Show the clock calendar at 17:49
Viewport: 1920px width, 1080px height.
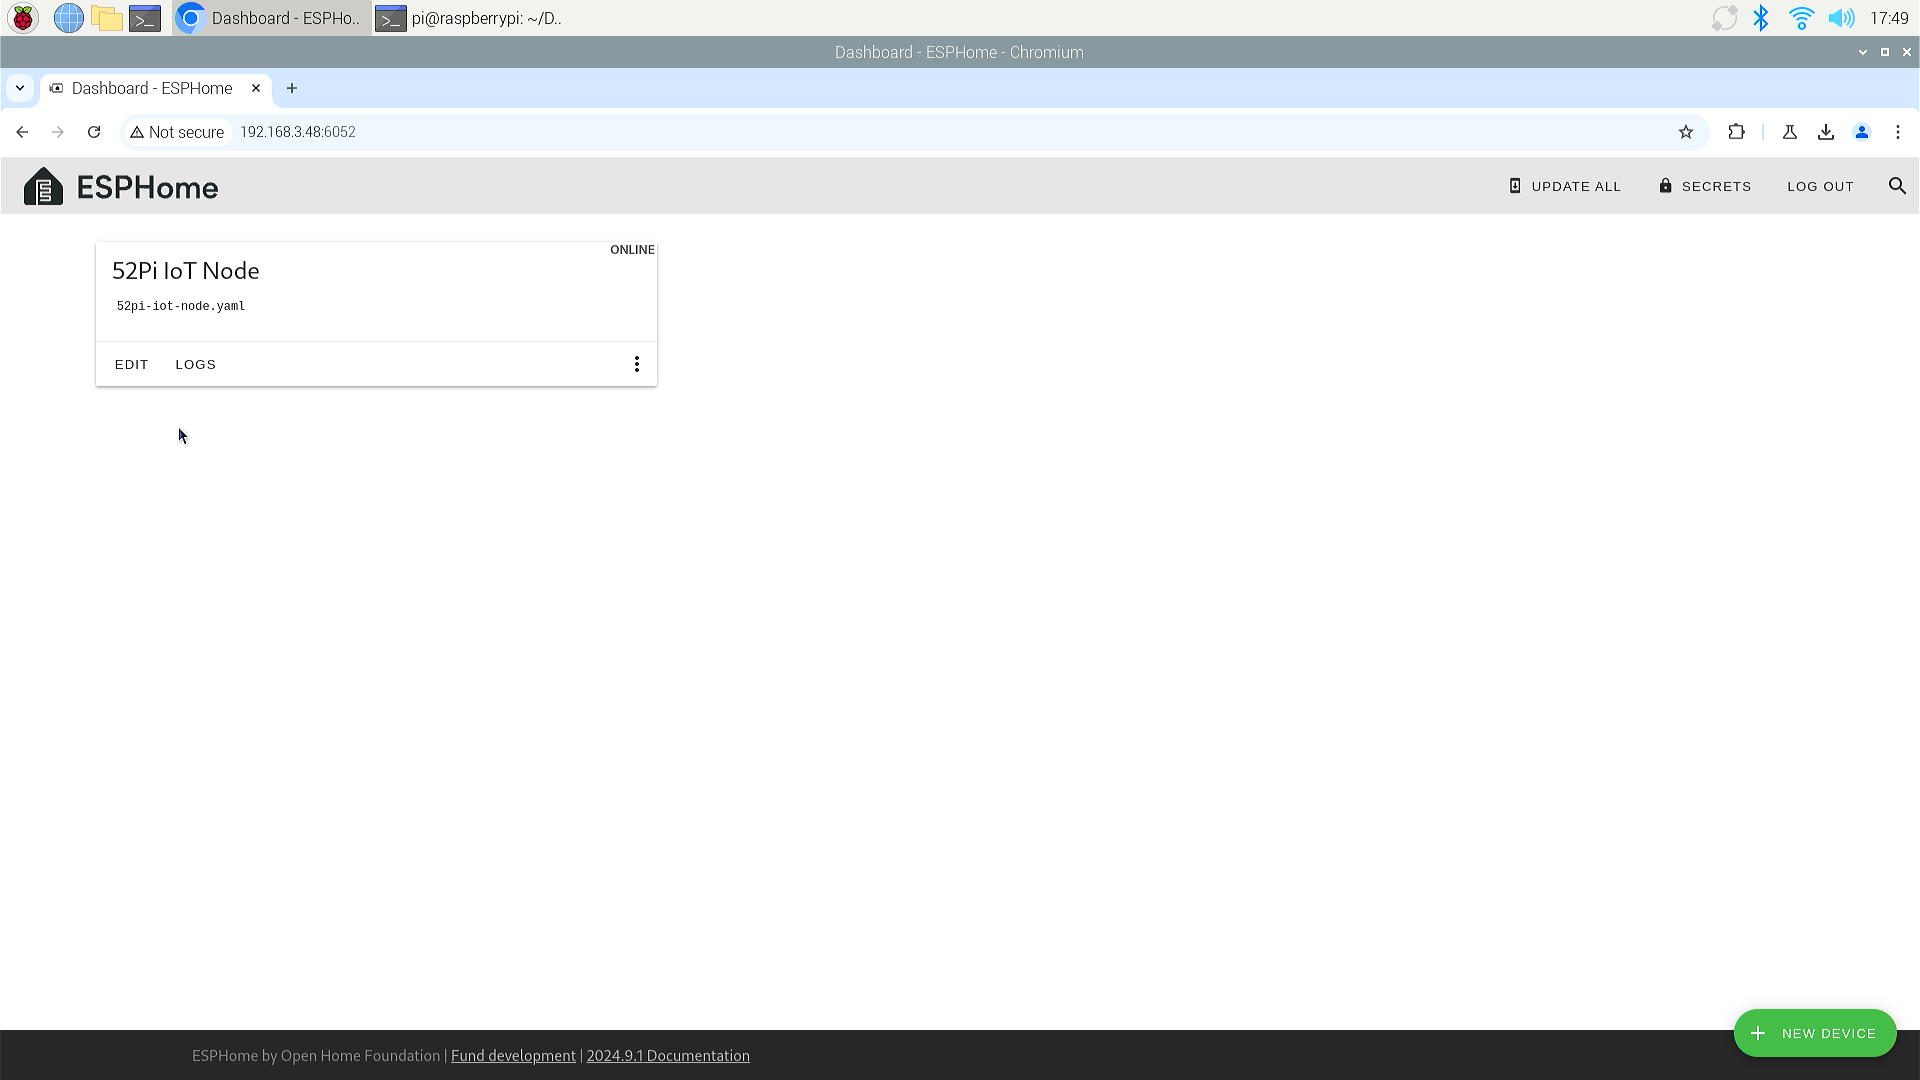click(1889, 18)
